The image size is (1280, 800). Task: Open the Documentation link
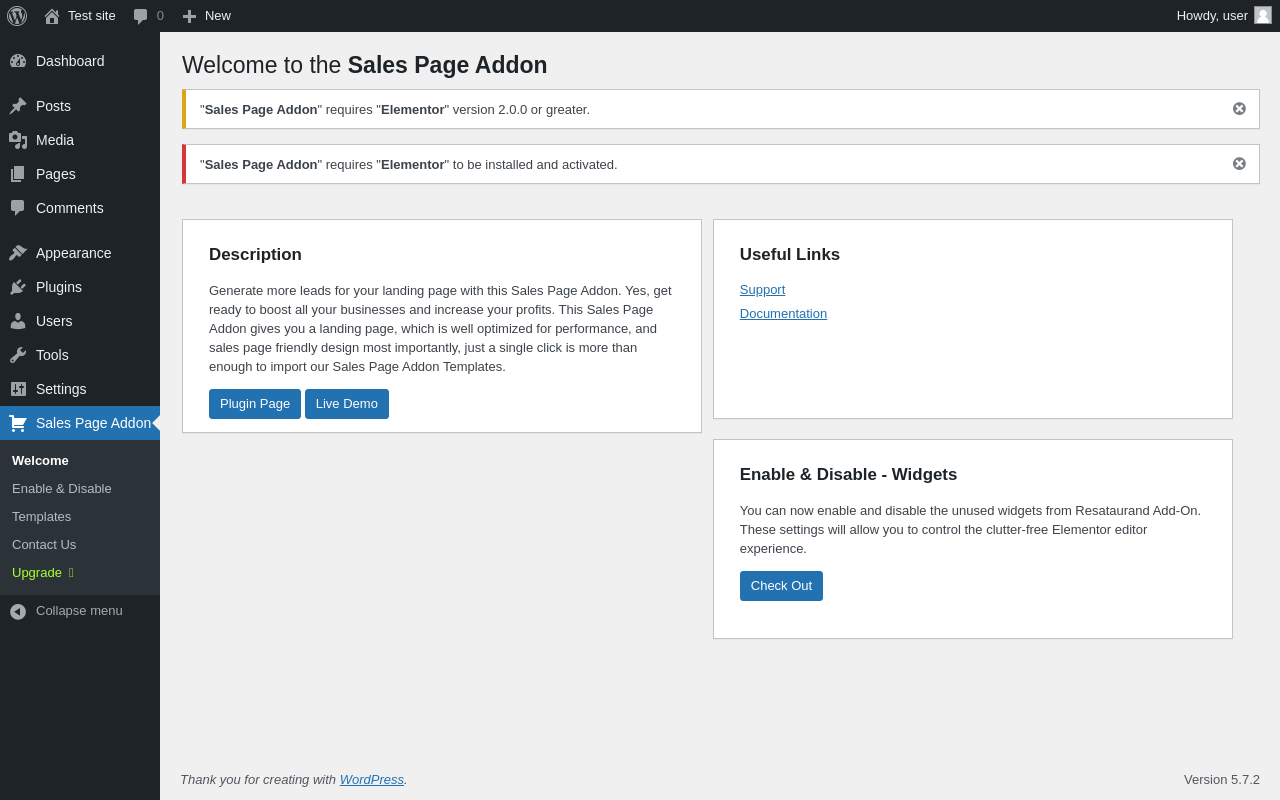tap(783, 314)
